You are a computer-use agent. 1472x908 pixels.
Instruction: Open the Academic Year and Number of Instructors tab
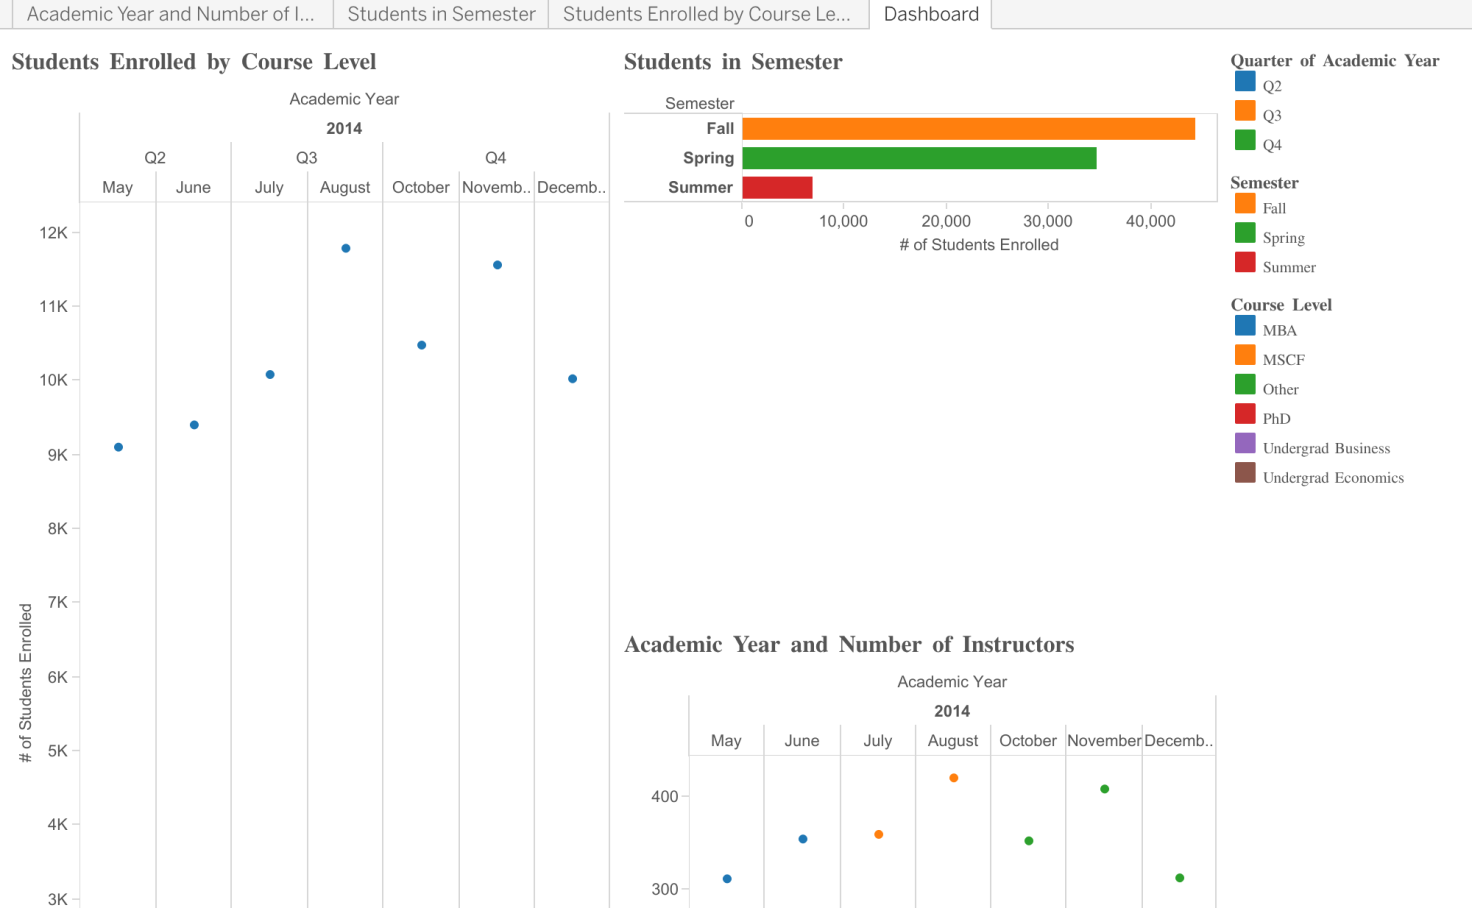[170, 14]
